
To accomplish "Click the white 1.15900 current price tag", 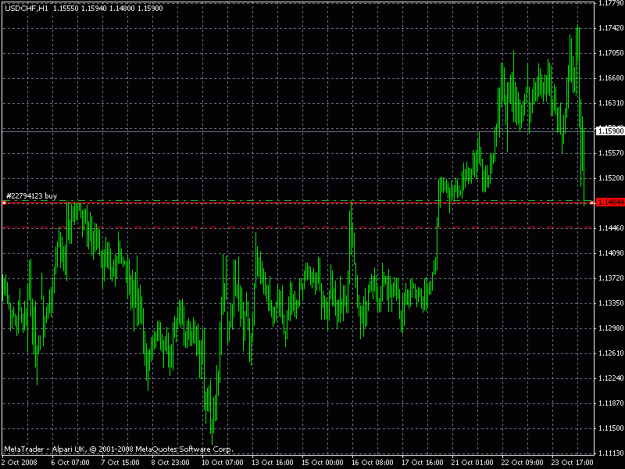I will (610, 131).
